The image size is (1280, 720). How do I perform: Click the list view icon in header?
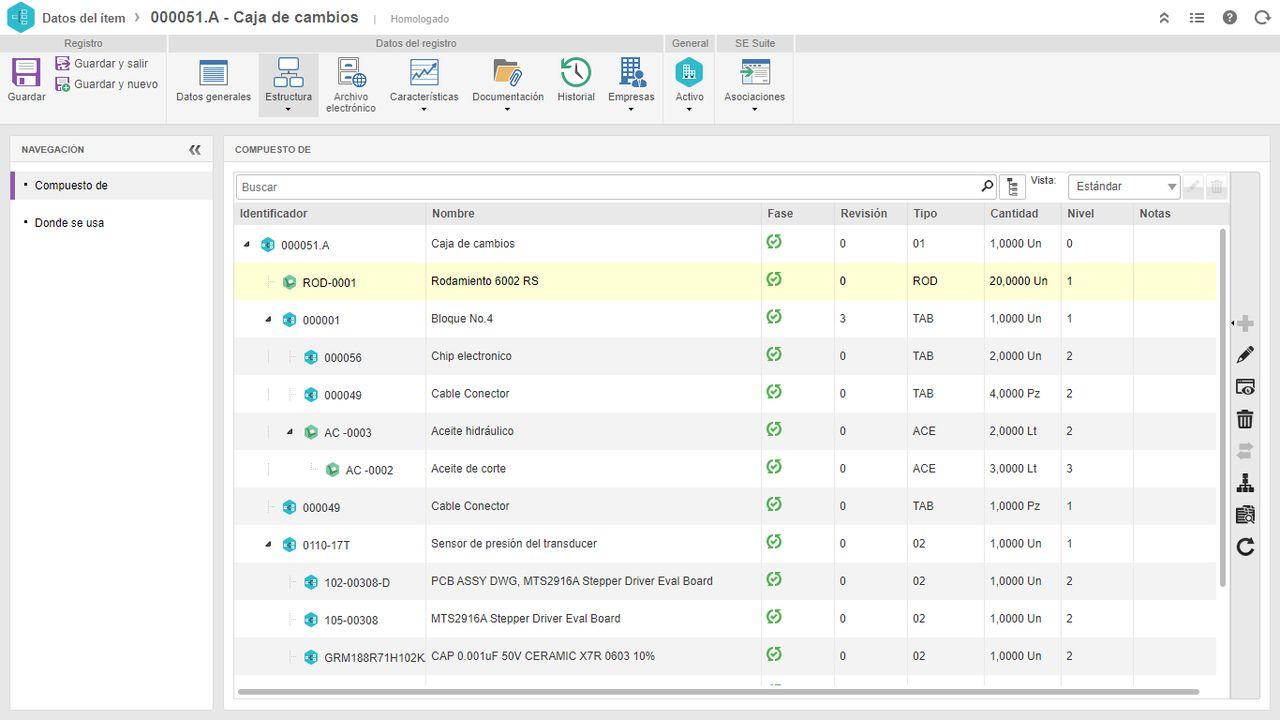point(1197,18)
